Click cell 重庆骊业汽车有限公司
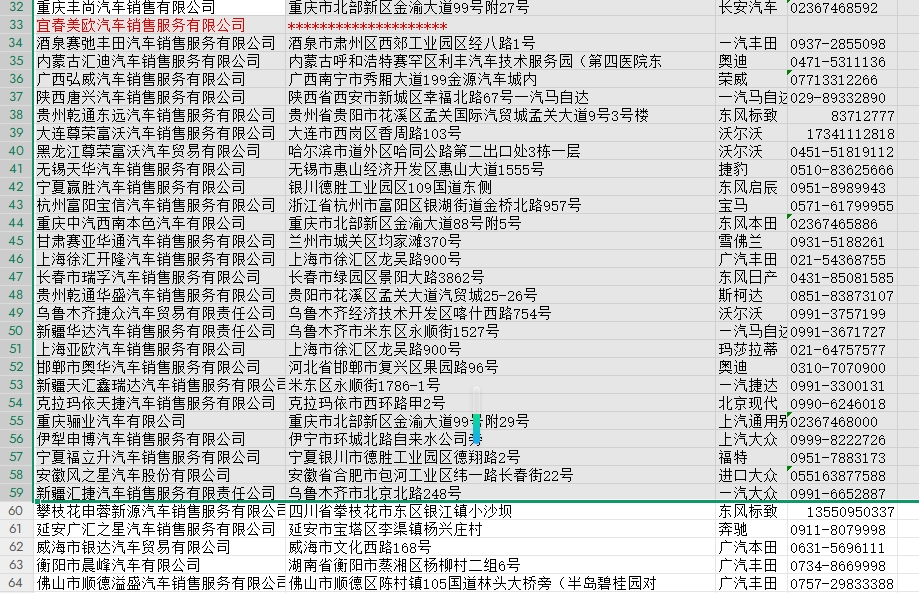Image resolution: width=919 pixels, height=593 pixels. (159, 422)
